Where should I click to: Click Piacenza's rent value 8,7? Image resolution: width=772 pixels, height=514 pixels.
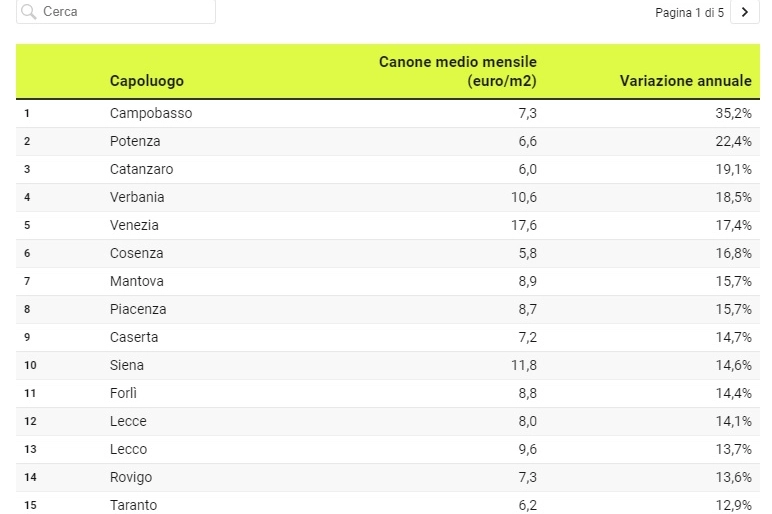pyautogui.click(x=527, y=310)
